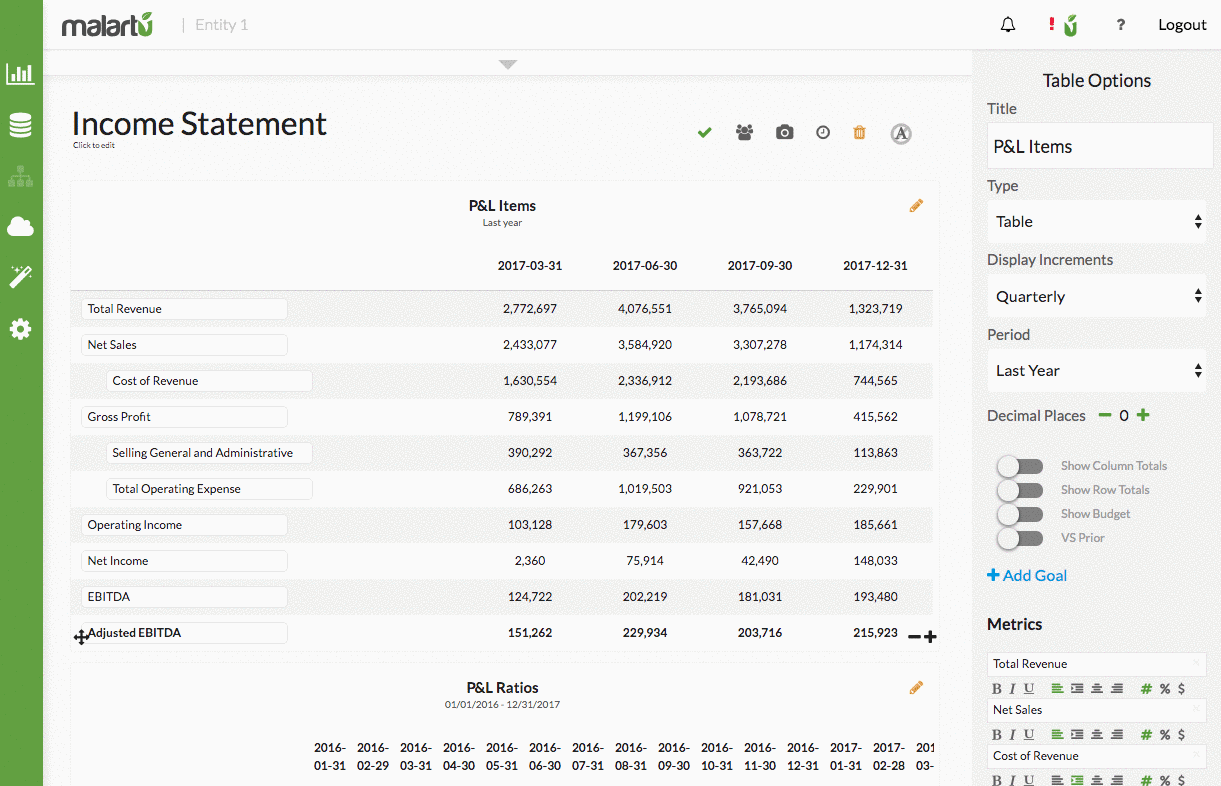Open the Type dropdown set to Table

pos(1097,222)
